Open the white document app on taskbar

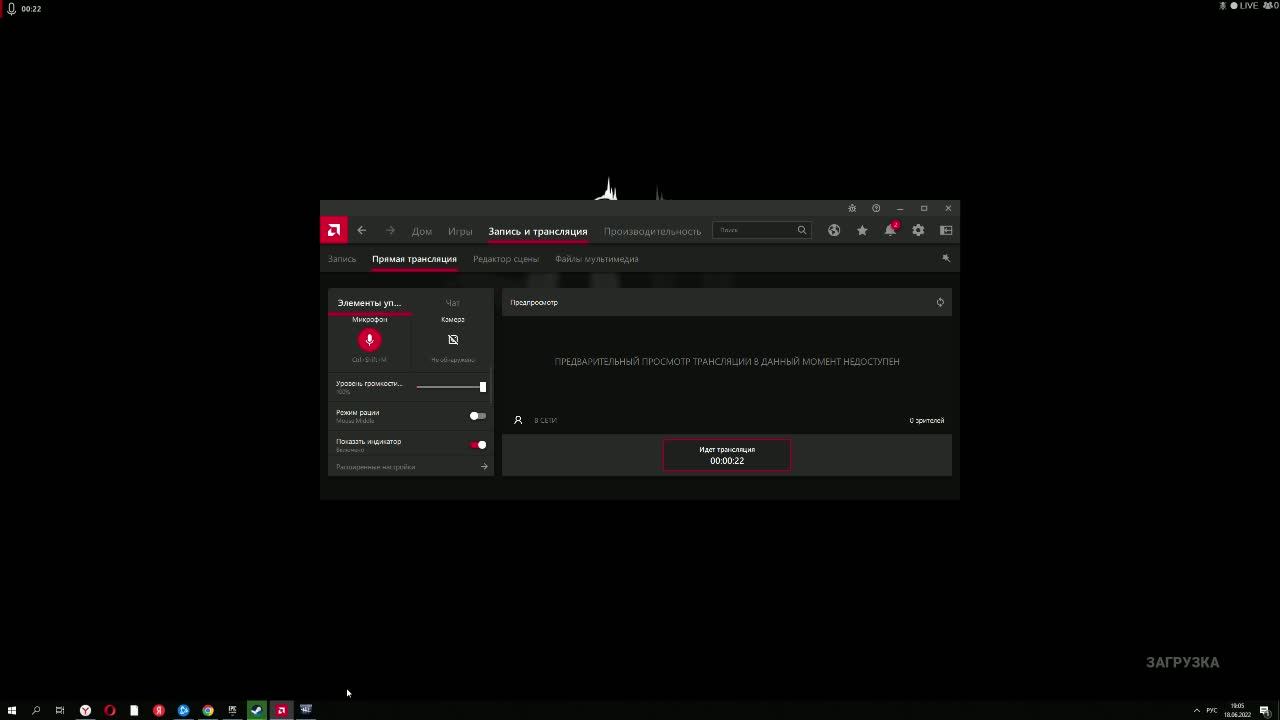pyautogui.click(x=134, y=710)
